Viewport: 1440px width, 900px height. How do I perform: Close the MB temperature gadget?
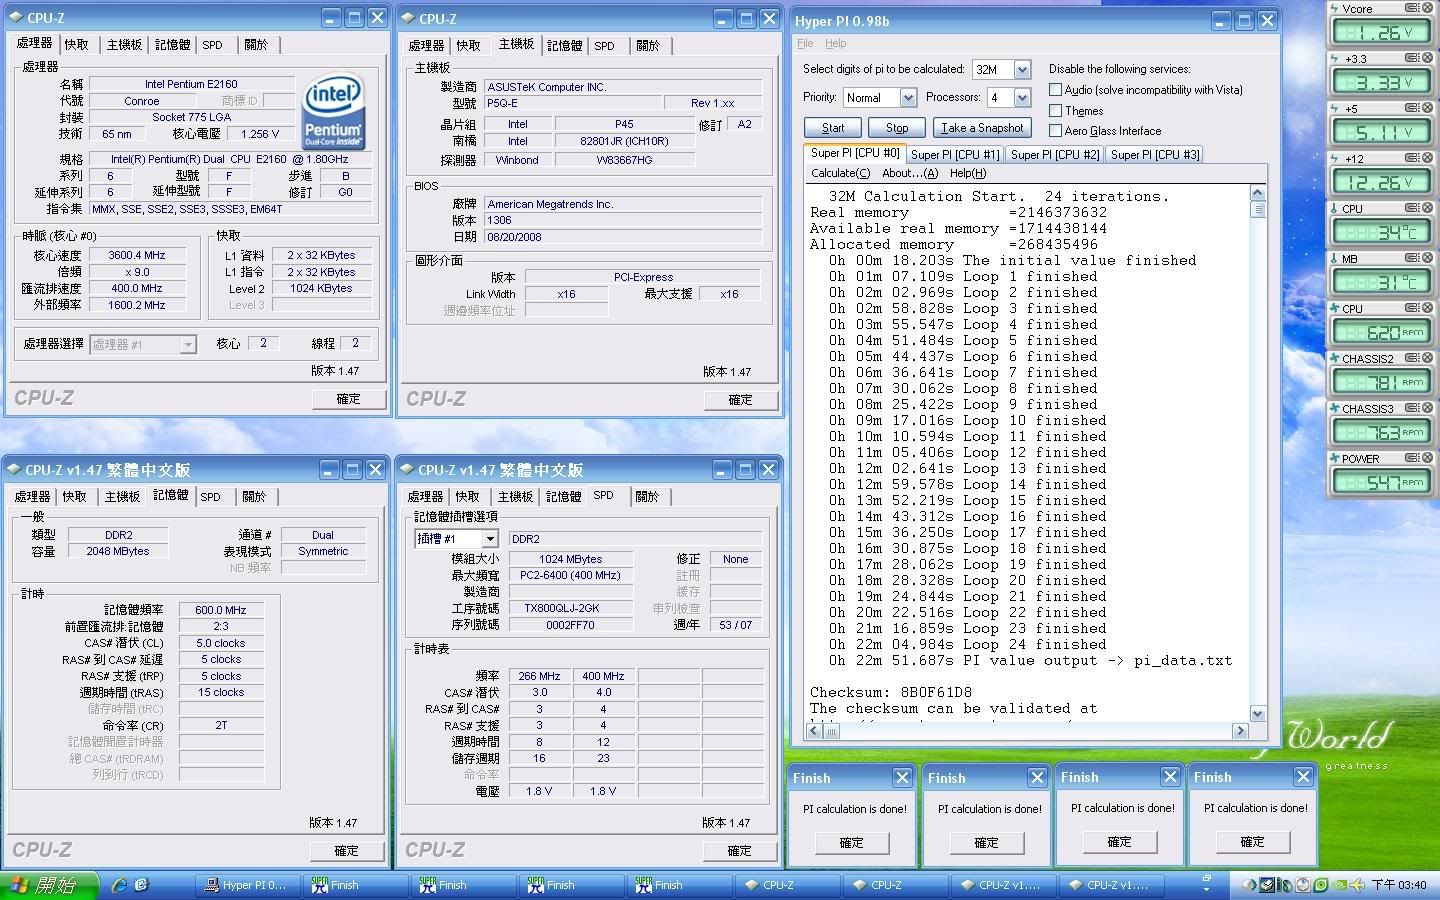point(1427,258)
